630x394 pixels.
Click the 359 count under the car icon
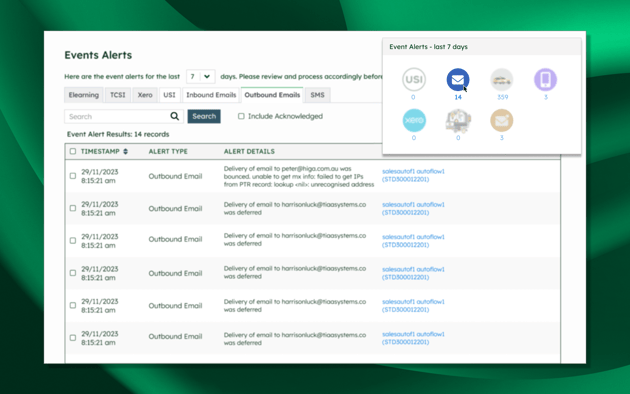pos(502,97)
